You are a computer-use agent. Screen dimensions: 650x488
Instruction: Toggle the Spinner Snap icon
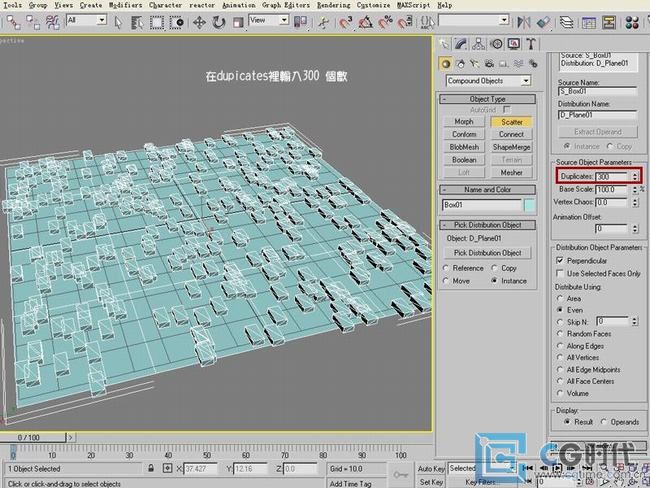[x=405, y=22]
